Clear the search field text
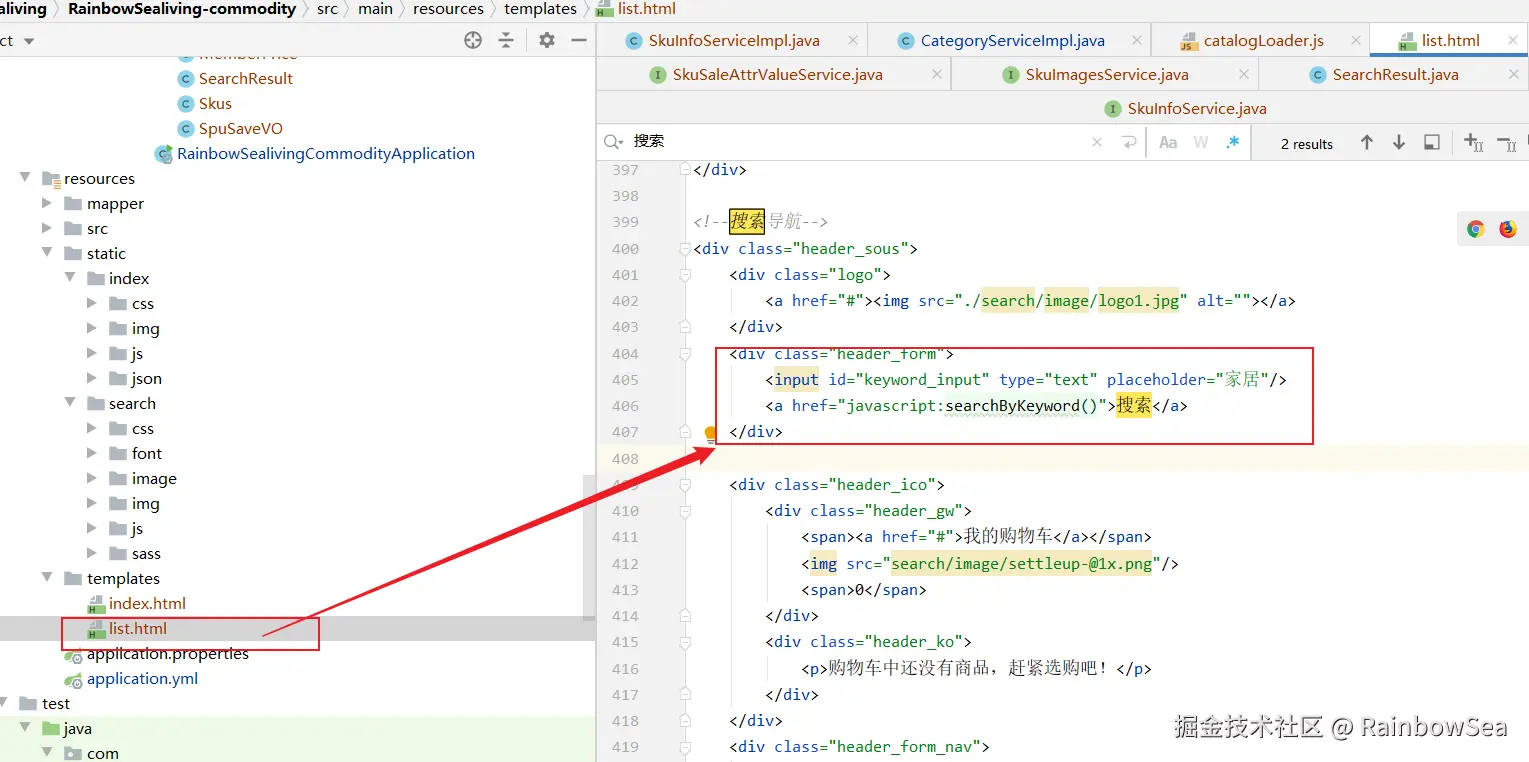The height and width of the screenshot is (762, 1529). (1097, 142)
